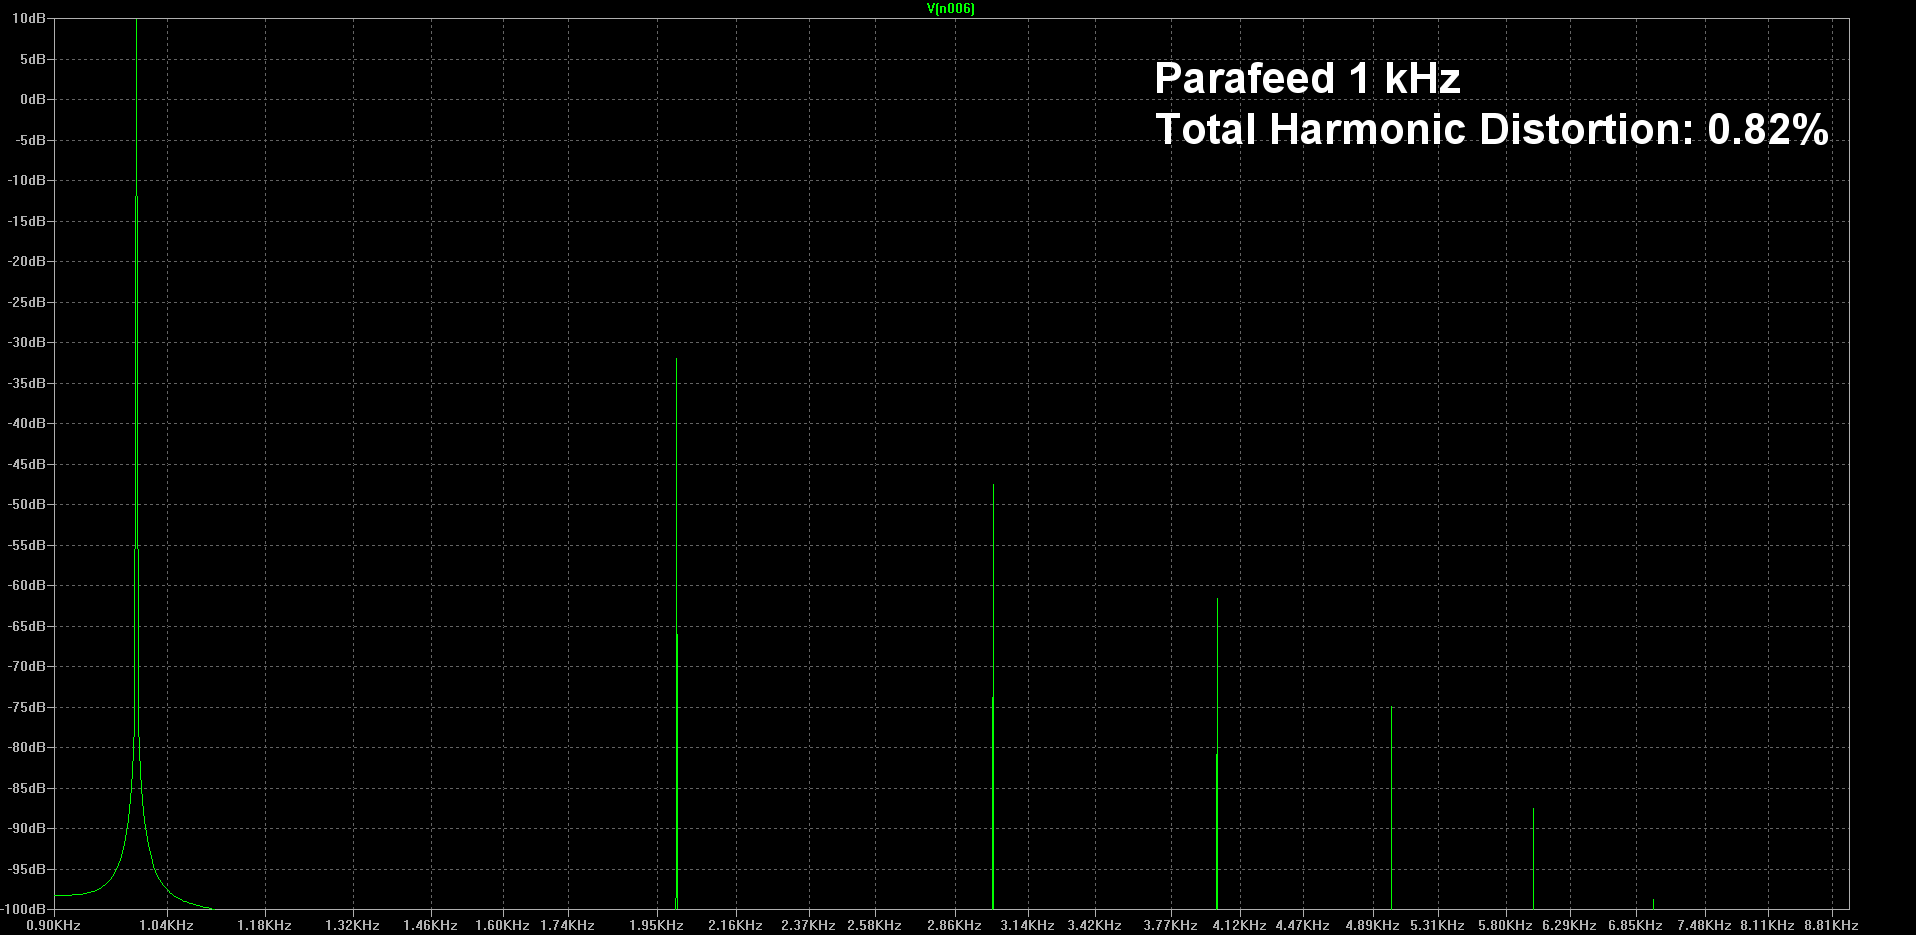Click the 3.77KHz horizontal axis label
The width and height of the screenshot is (1916, 935).
[1170, 926]
